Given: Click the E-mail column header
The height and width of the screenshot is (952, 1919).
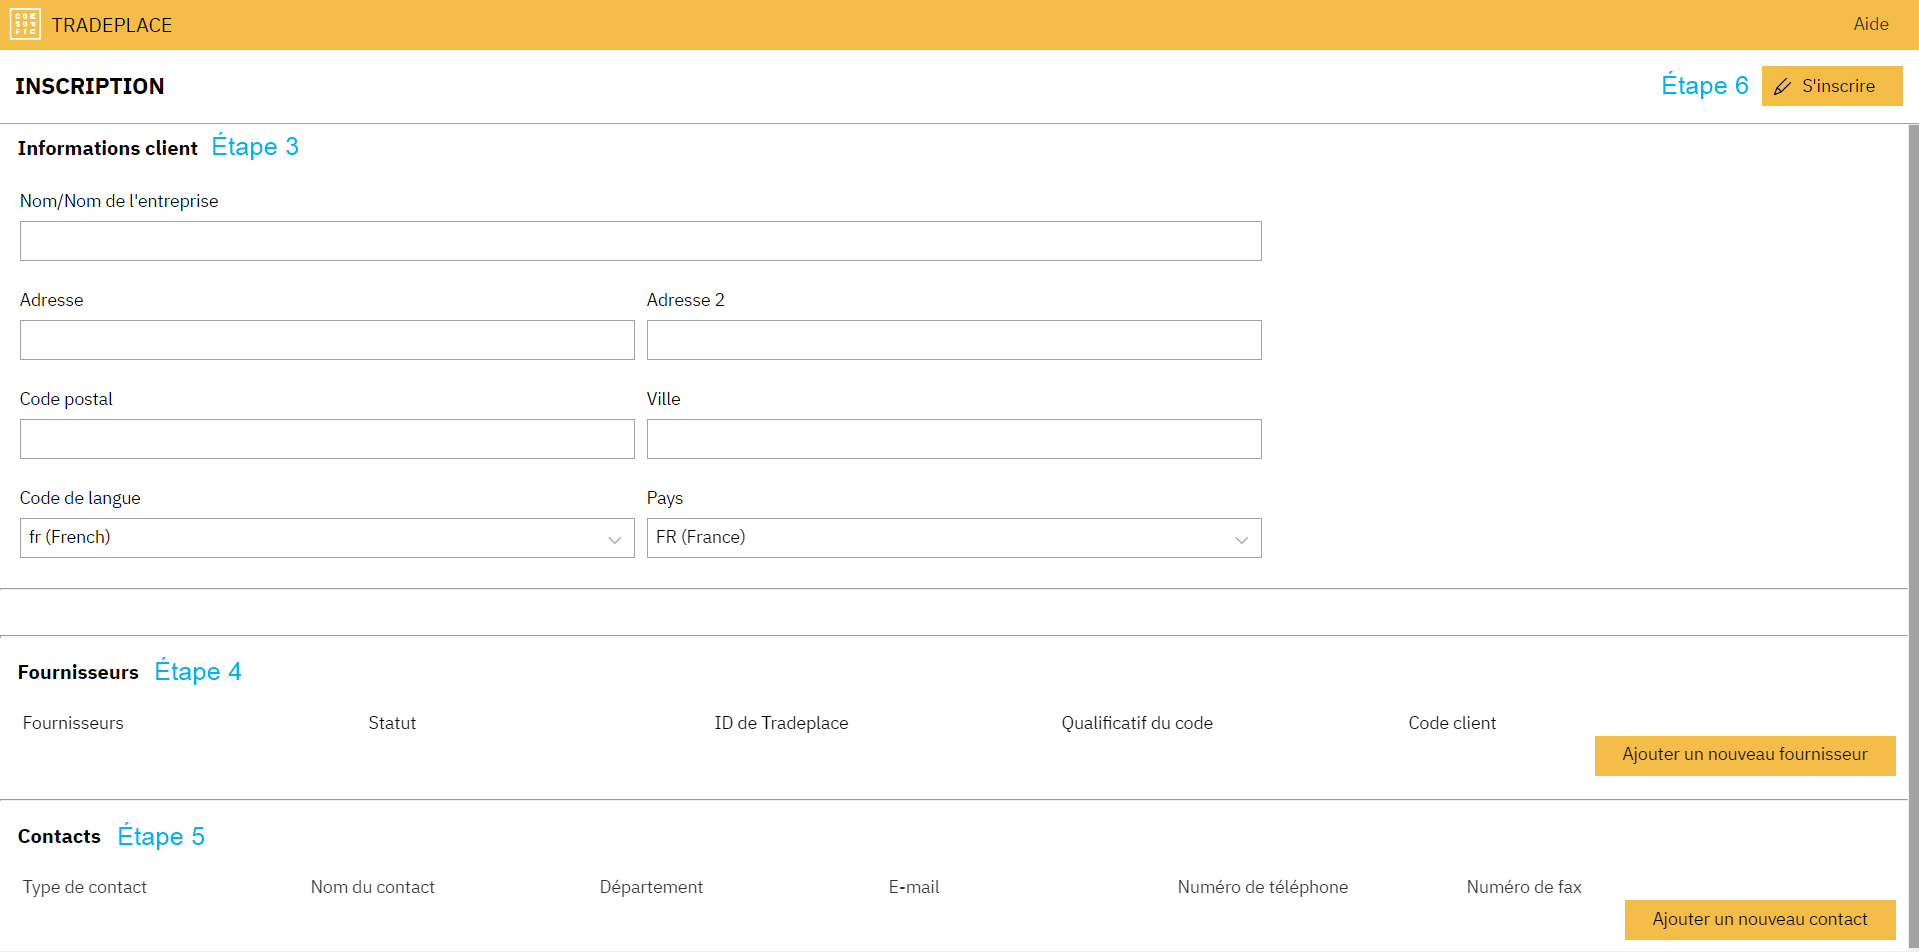Looking at the screenshot, I should pos(913,887).
